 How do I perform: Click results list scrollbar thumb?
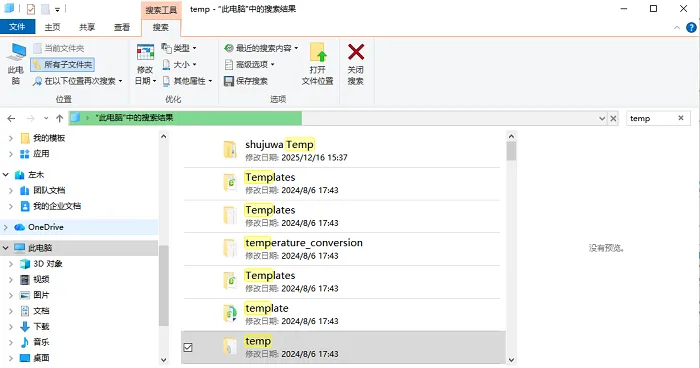511,151
